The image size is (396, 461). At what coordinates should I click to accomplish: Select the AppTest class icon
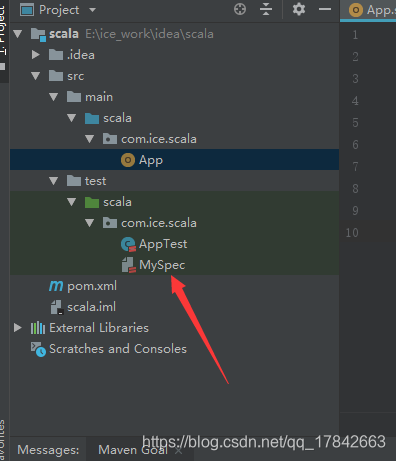(128, 244)
